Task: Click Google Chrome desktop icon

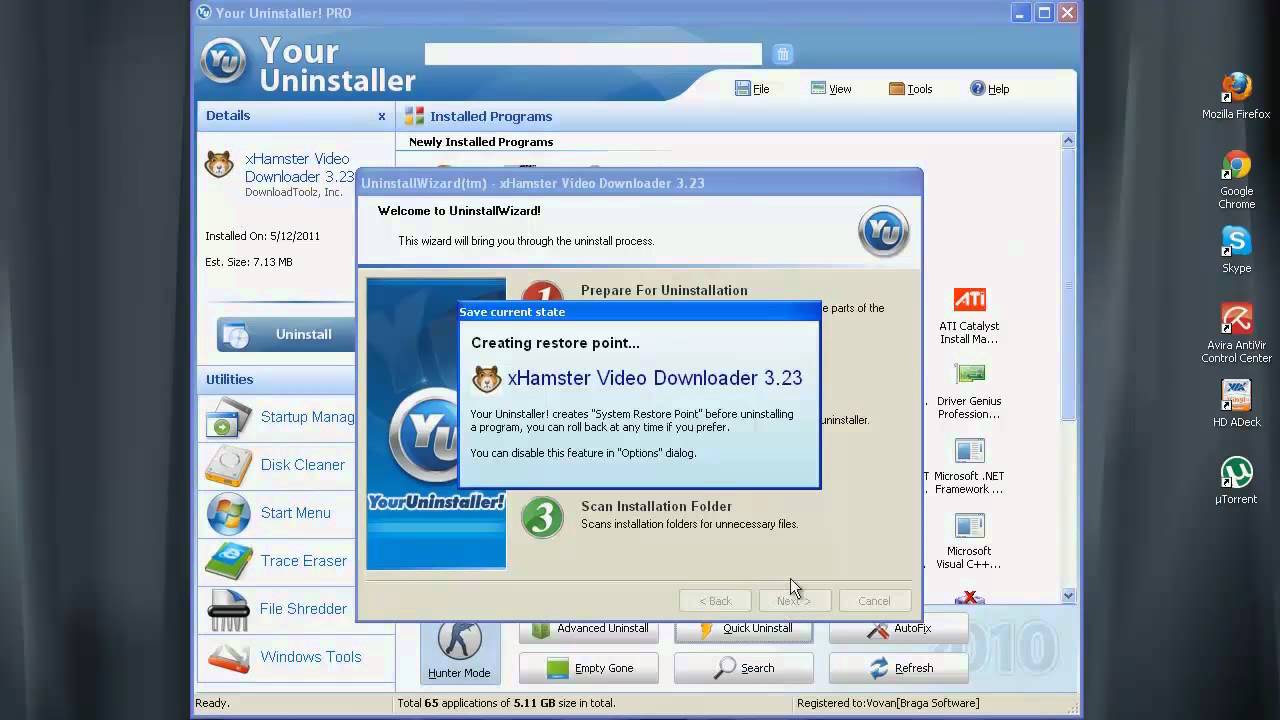Action: pos(1236,180)
